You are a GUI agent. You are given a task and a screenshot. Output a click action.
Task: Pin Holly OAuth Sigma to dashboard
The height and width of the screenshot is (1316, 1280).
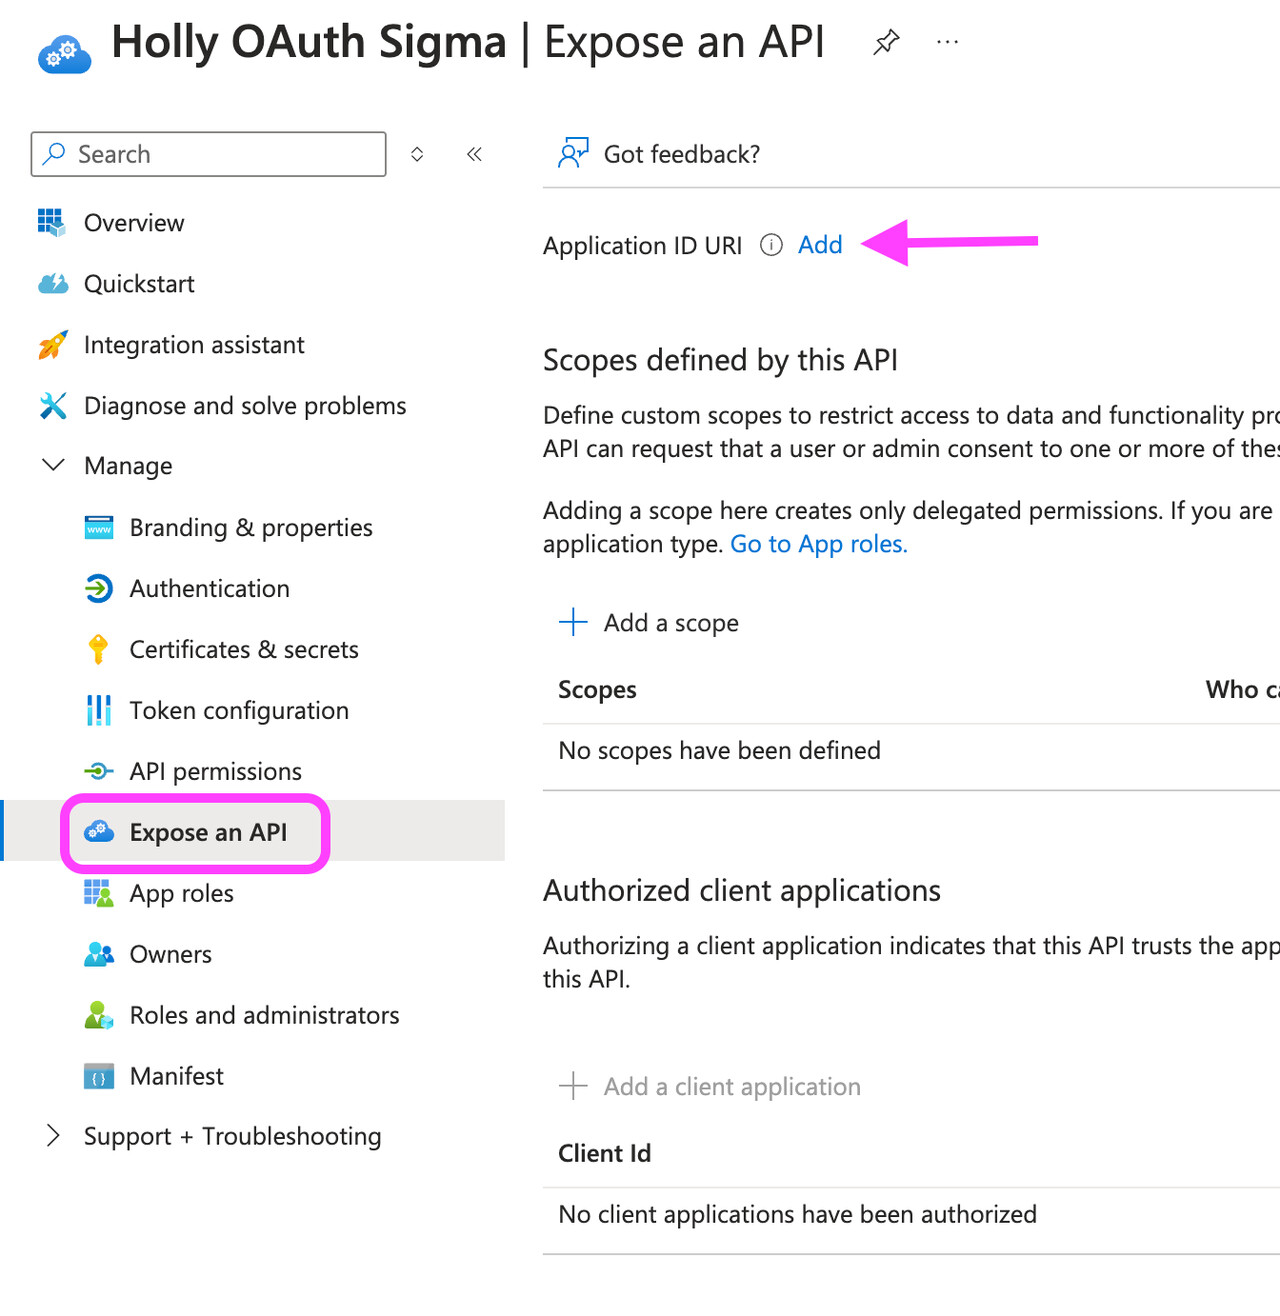(886, 42)
